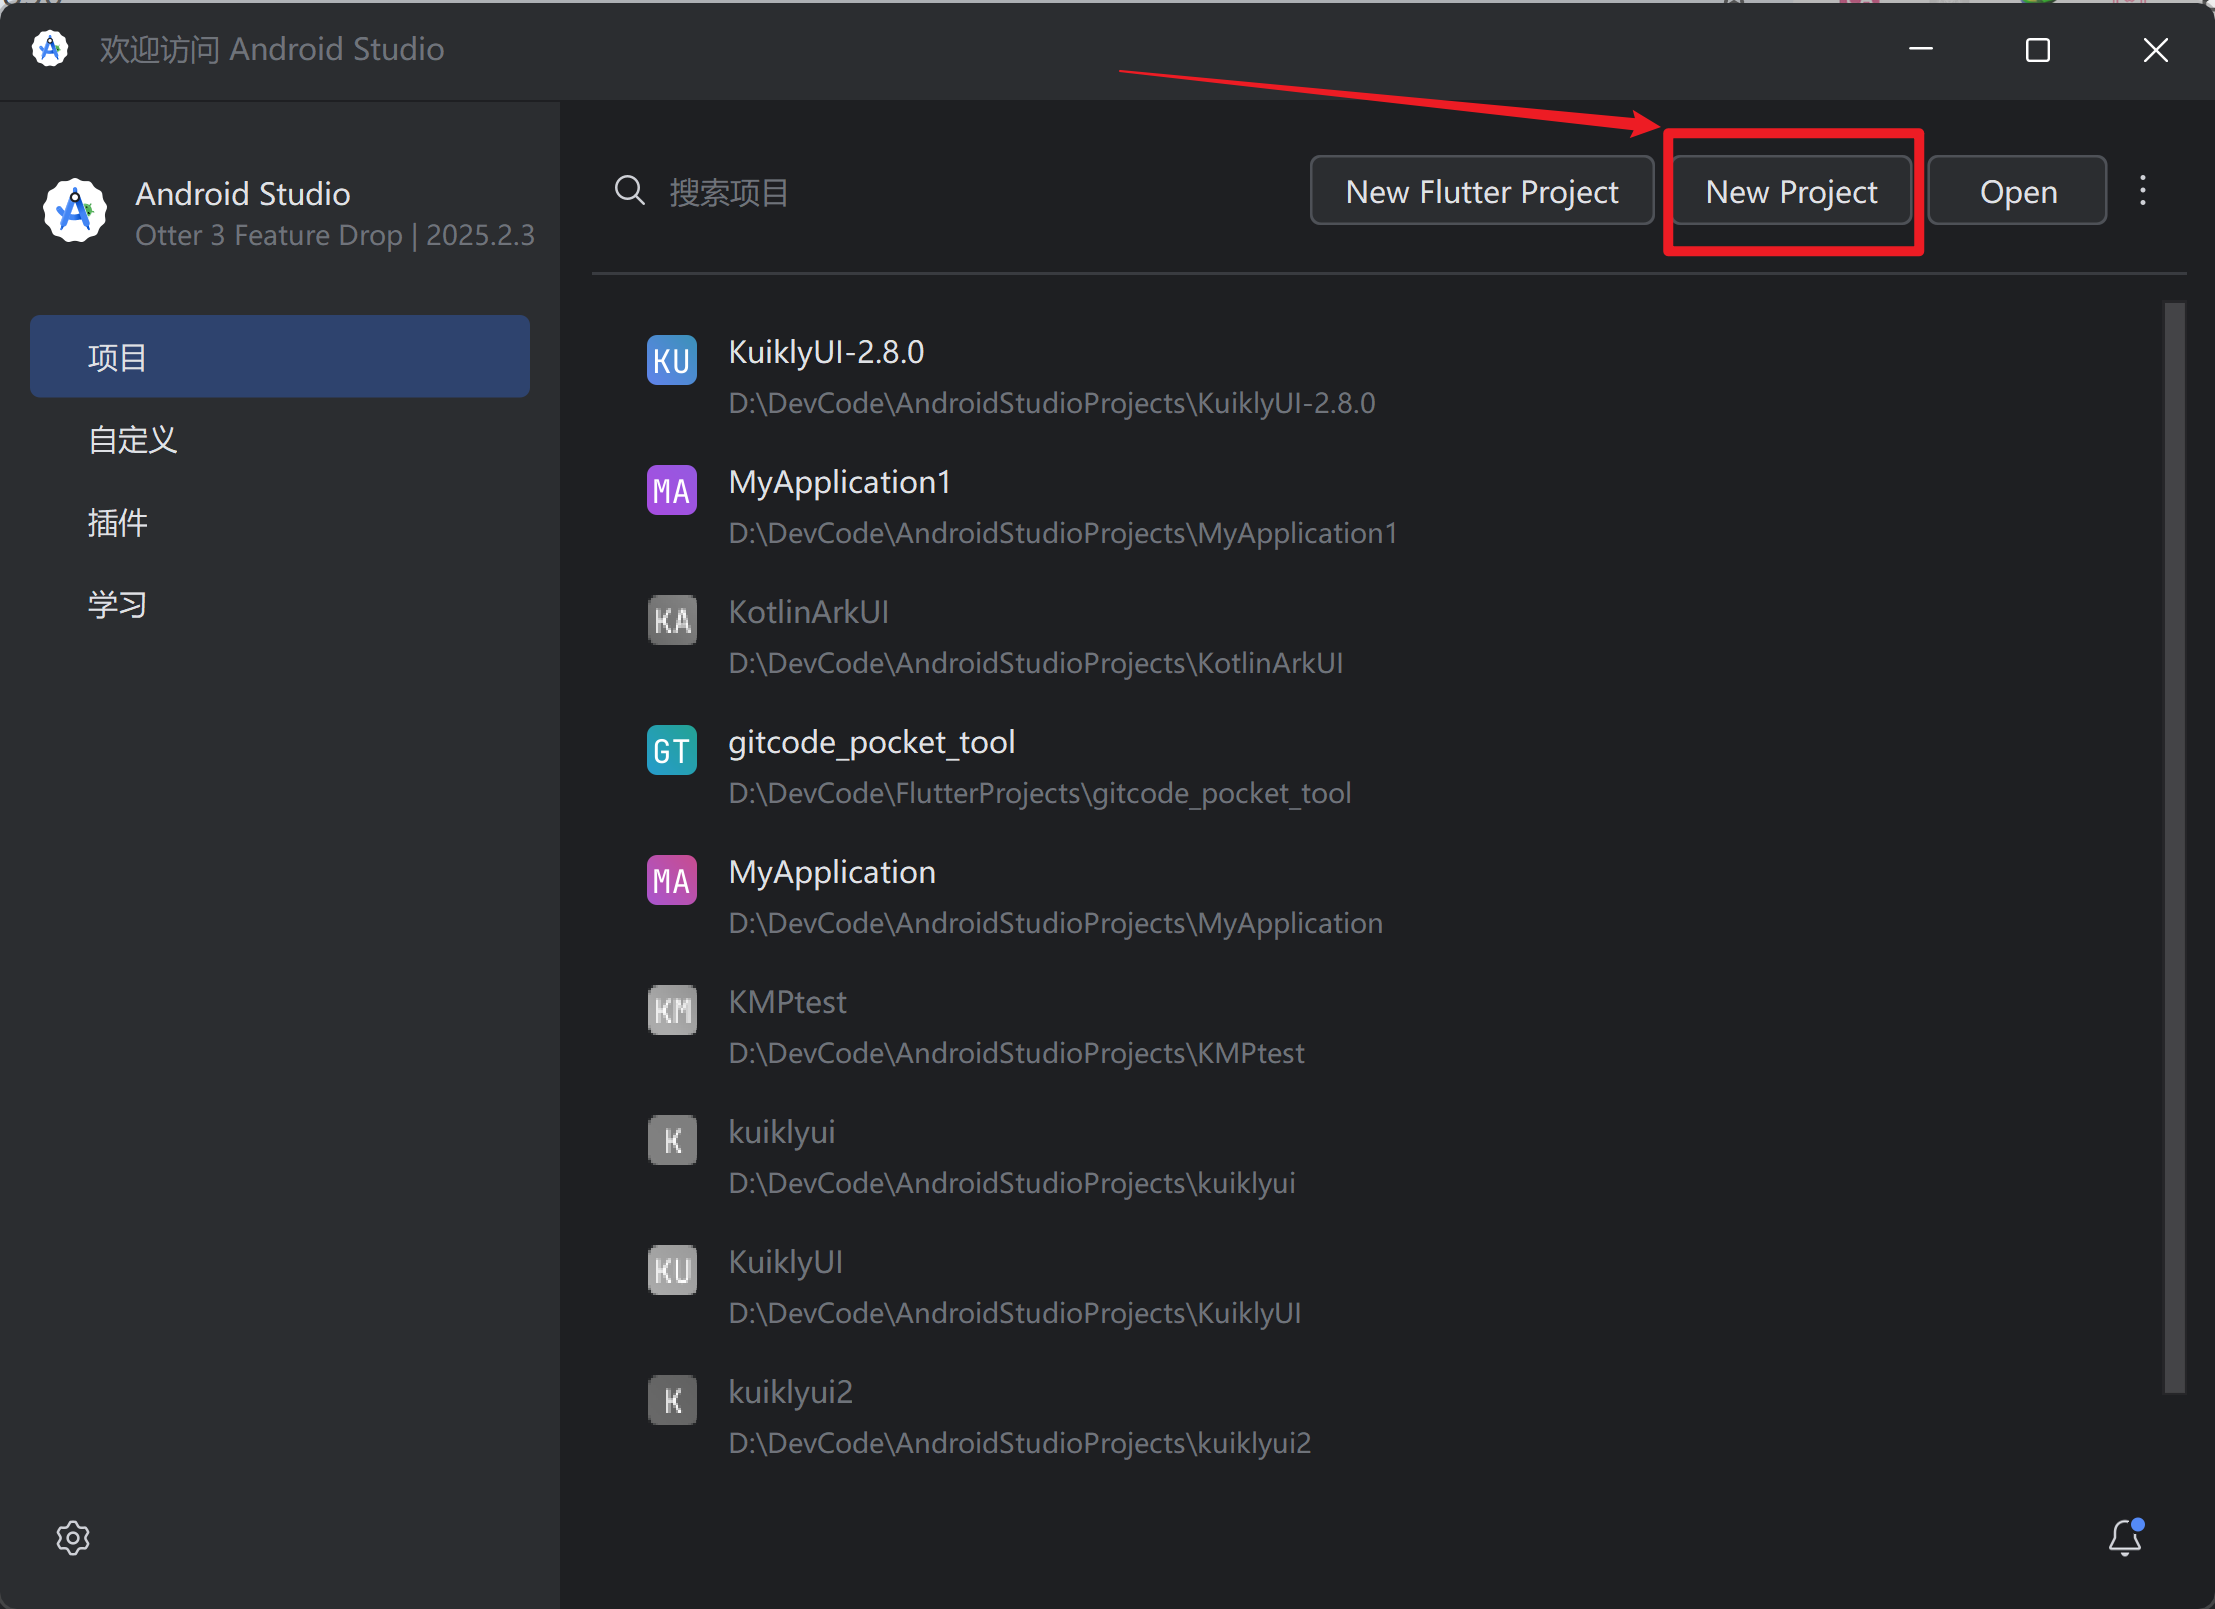Open the 插件 plugins tab

point(118,522)
